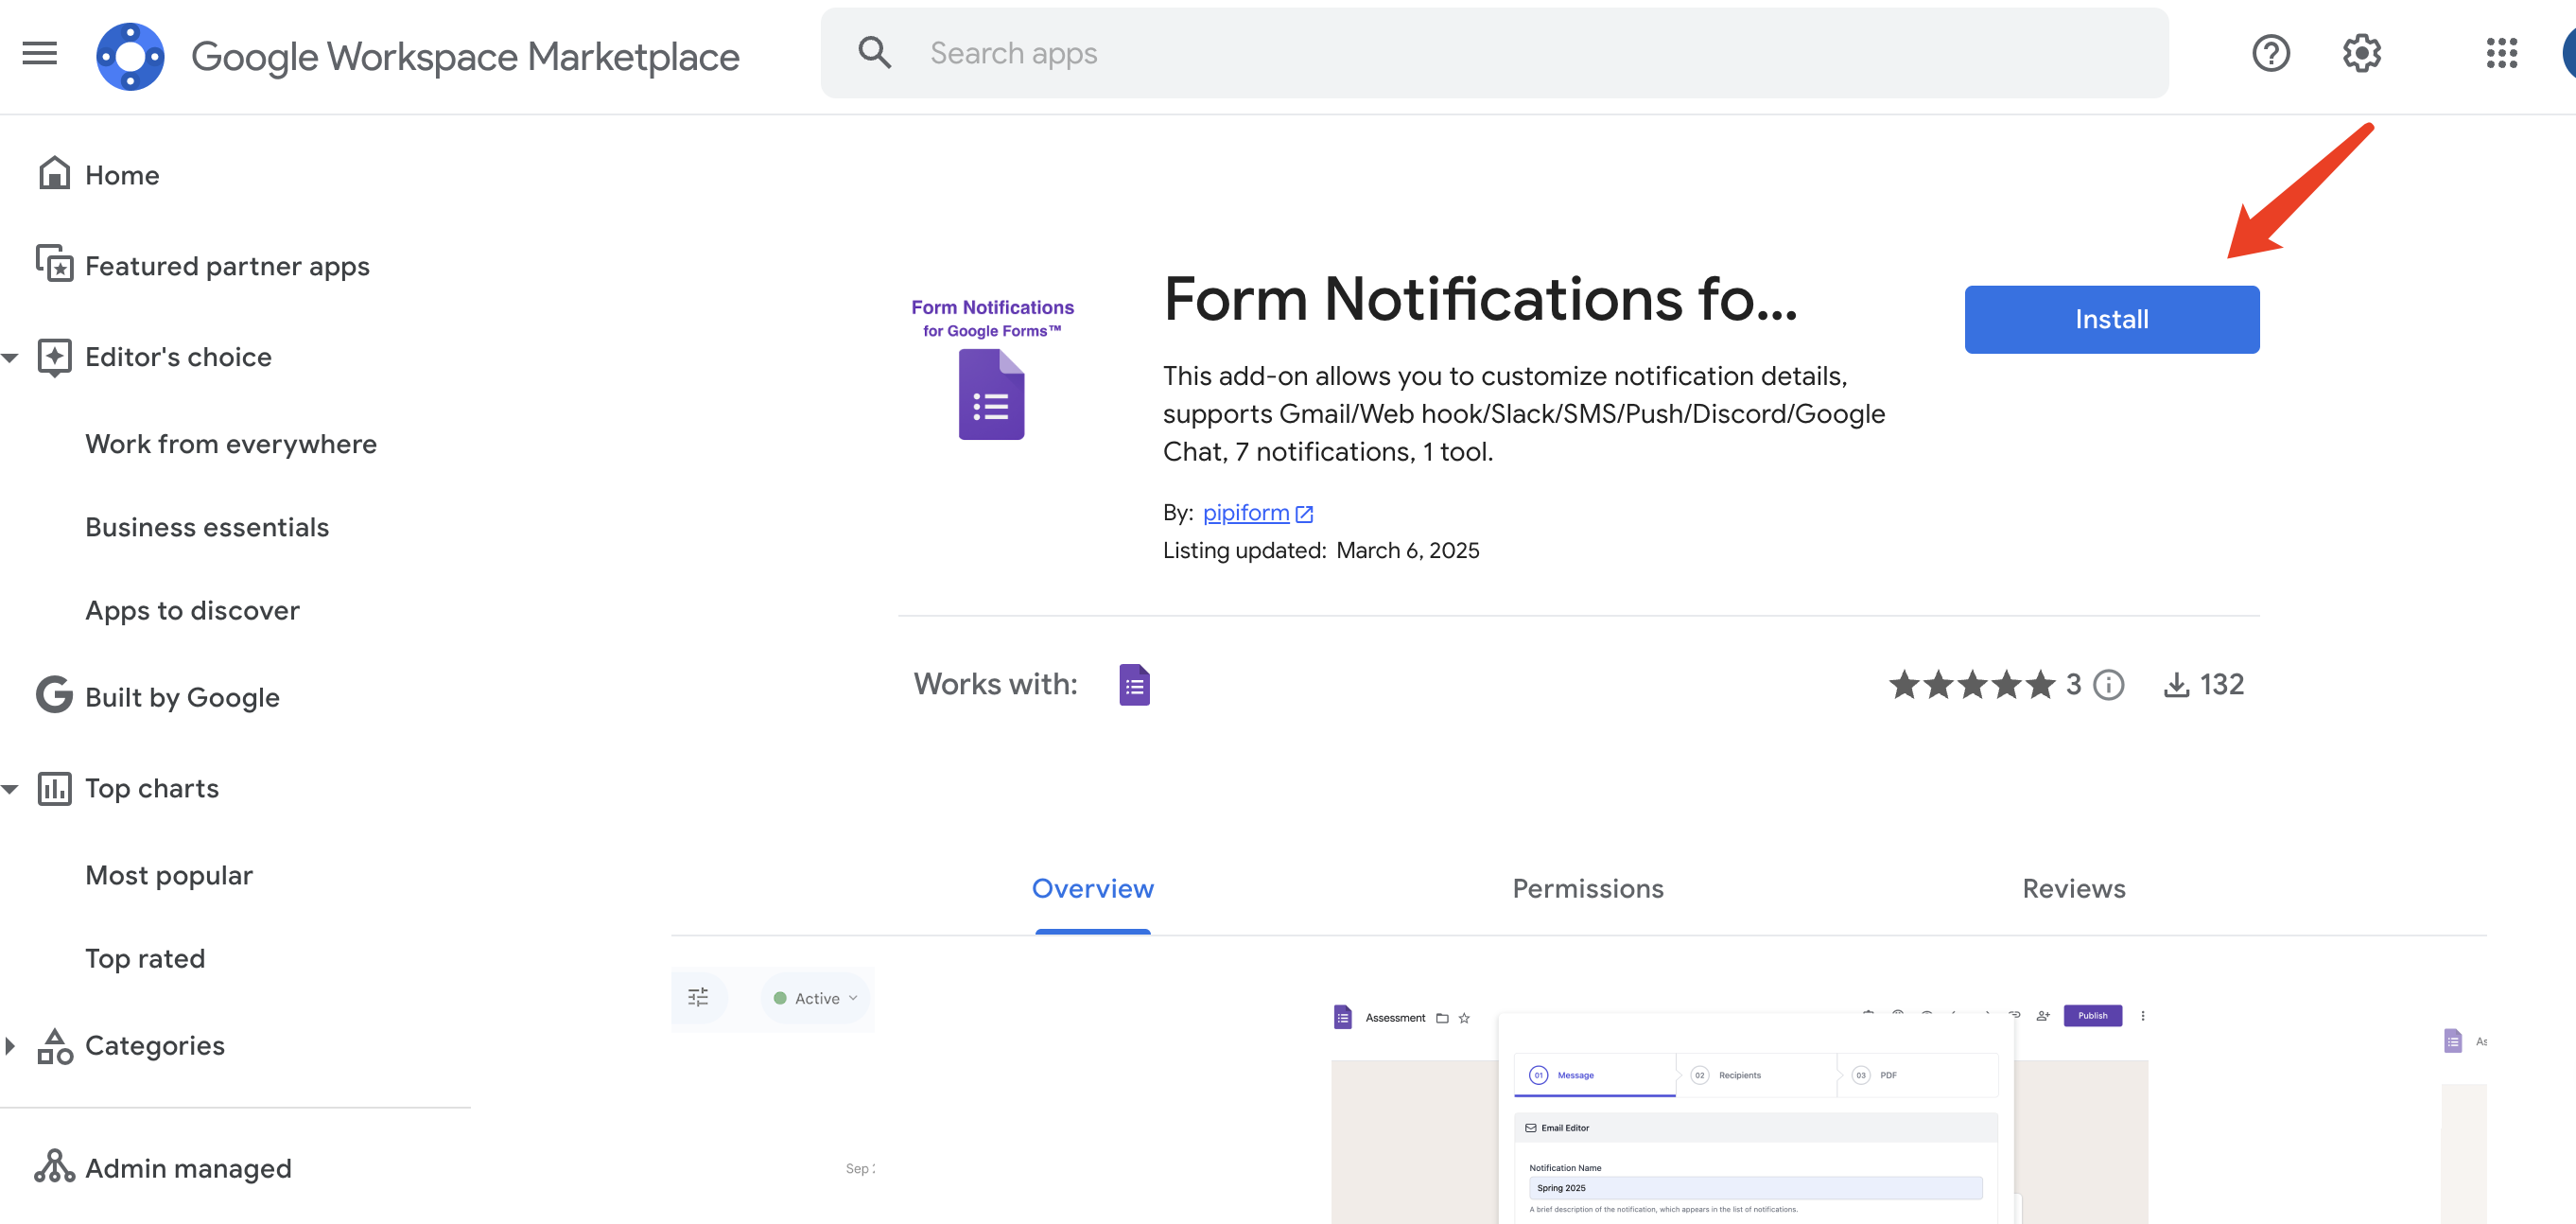The image size is (2576, 1224).
Task: Collapse the Top charts section
Action: click(x=10, y=788)
